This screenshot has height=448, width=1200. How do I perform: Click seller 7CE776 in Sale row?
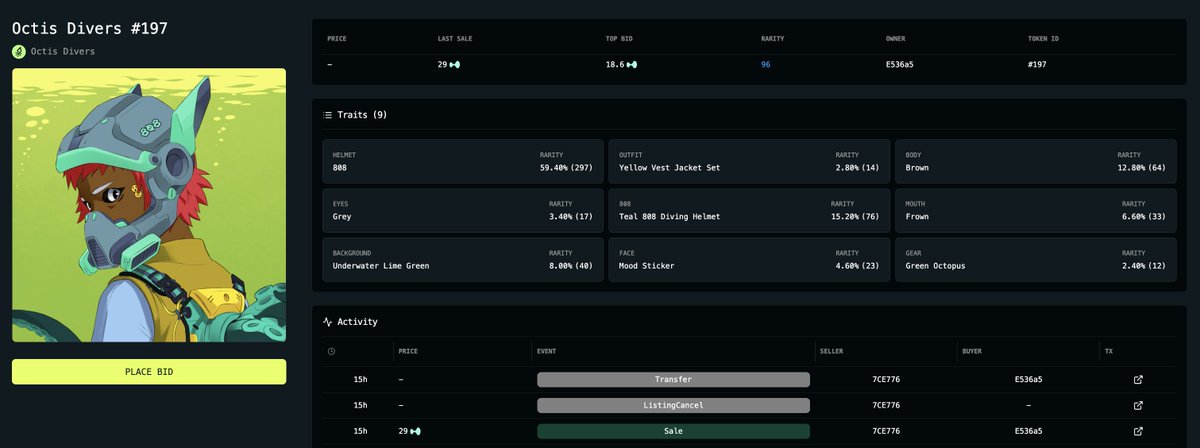tap(888, 432)
